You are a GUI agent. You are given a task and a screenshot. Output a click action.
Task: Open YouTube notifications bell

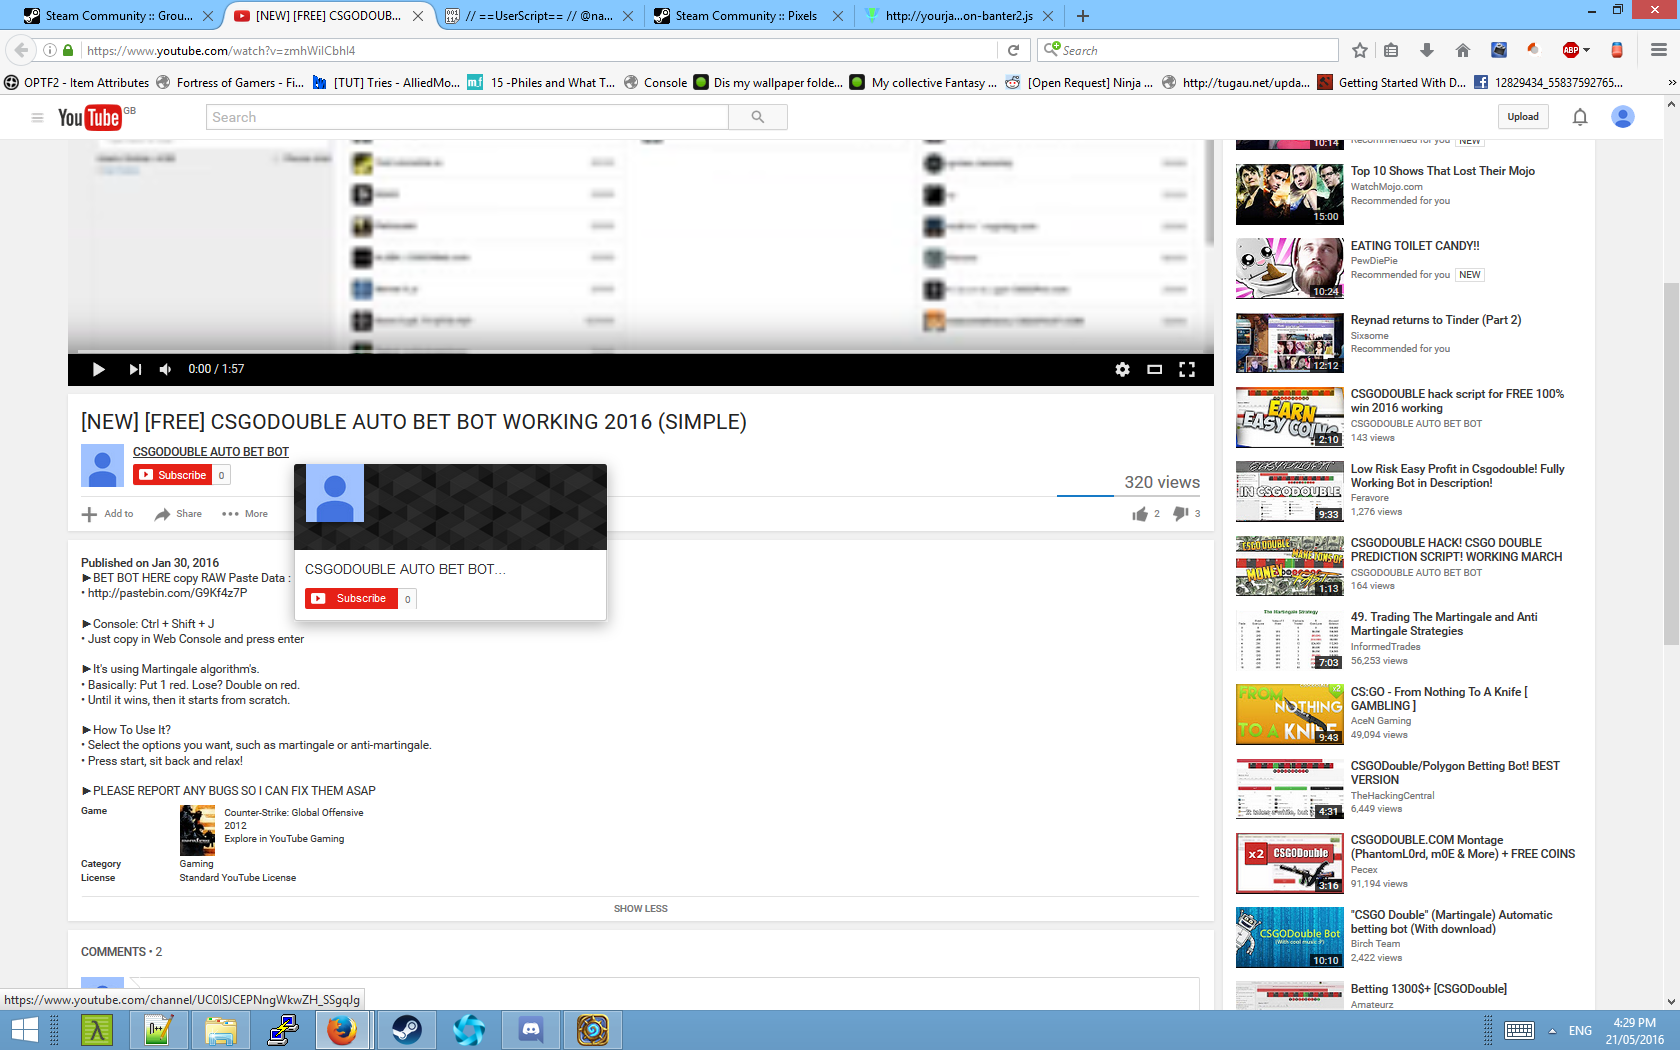1580,117
